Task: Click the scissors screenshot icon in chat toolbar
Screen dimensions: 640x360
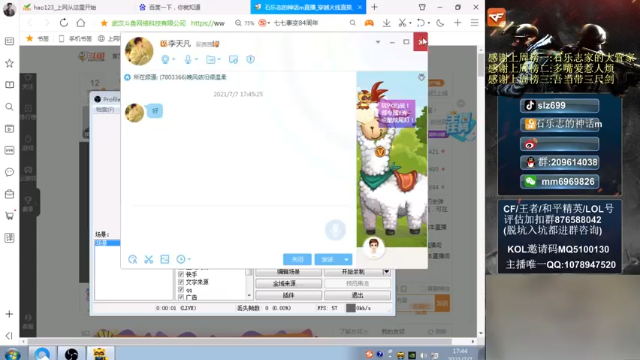Action: tap(149, 259)
